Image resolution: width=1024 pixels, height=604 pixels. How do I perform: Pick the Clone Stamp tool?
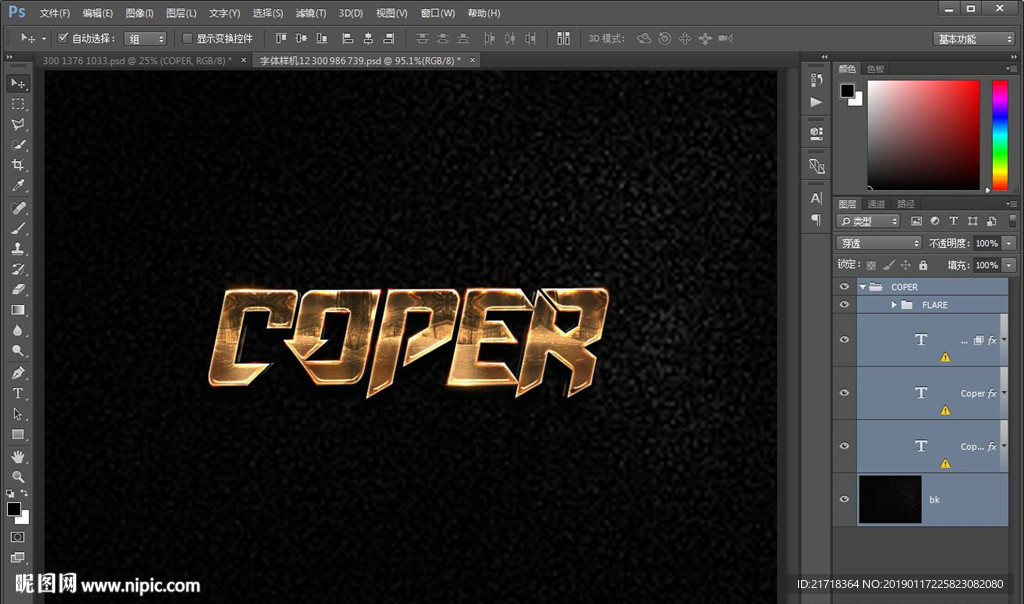18,248
